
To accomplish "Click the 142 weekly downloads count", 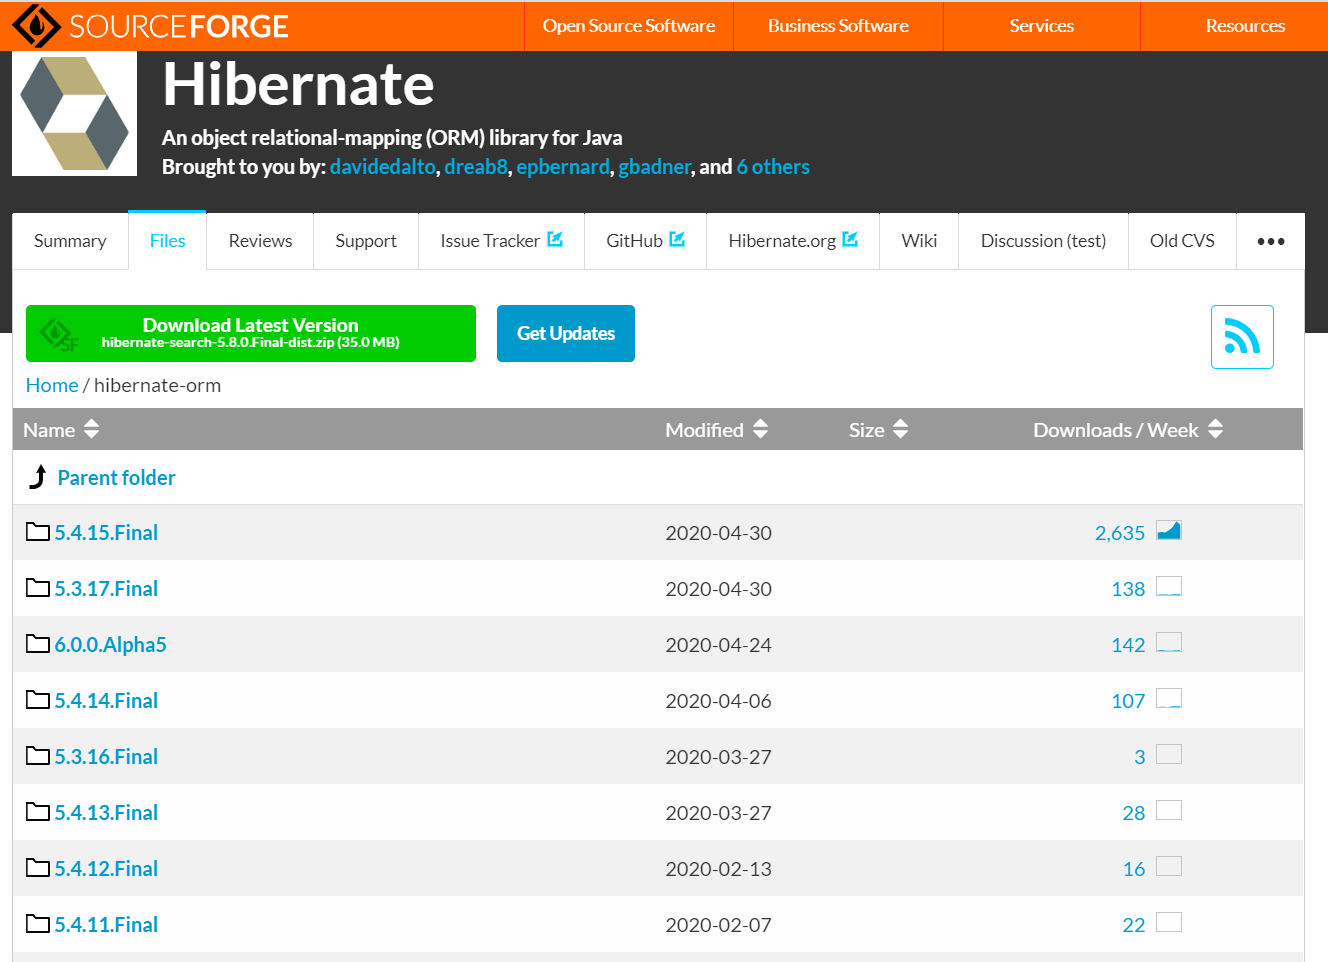I will (x=1128, y=645).
